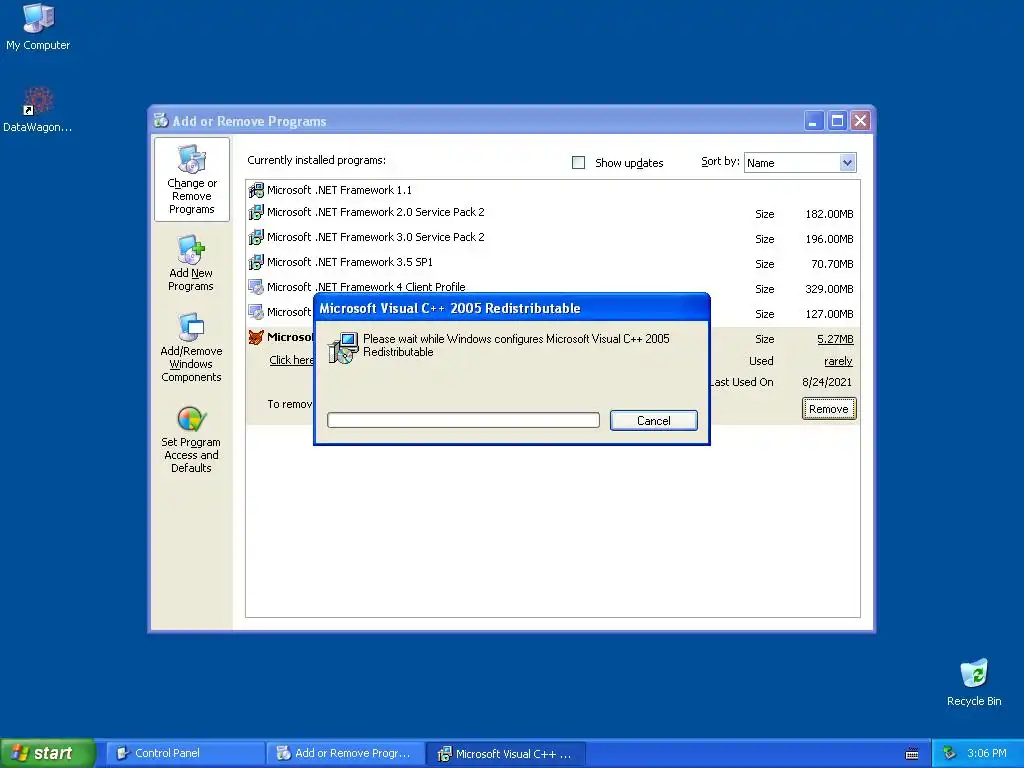Screen dimensions: 1024x768
Task: Click the .NET Framework 3.5 SP1 icon
Action: coord(256,262)
